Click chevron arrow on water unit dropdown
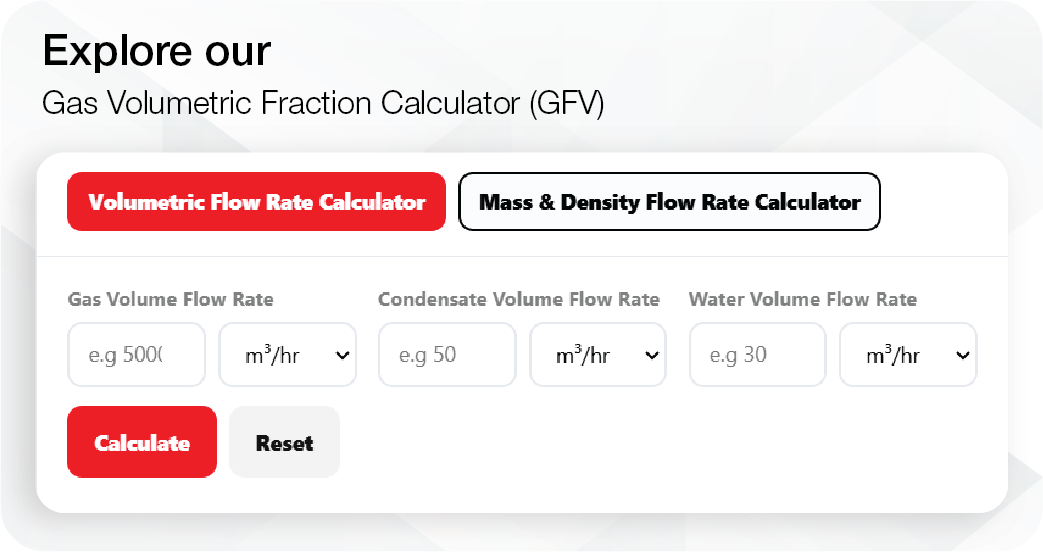Screen dimensions: 1043x552 click(x=963, y=355)
